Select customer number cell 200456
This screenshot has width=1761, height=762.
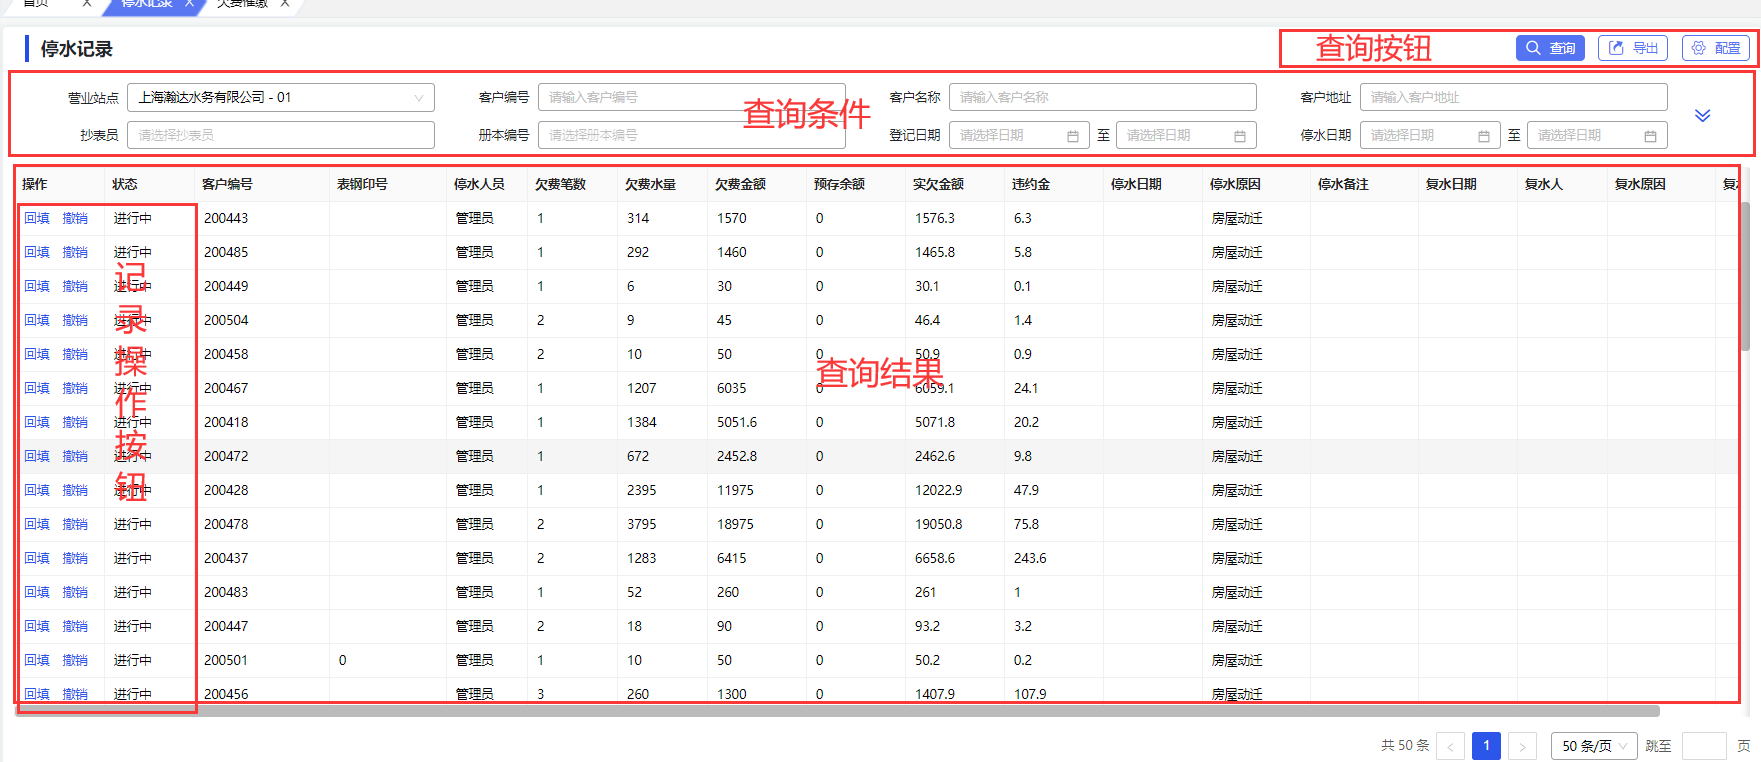pos(226,694)
